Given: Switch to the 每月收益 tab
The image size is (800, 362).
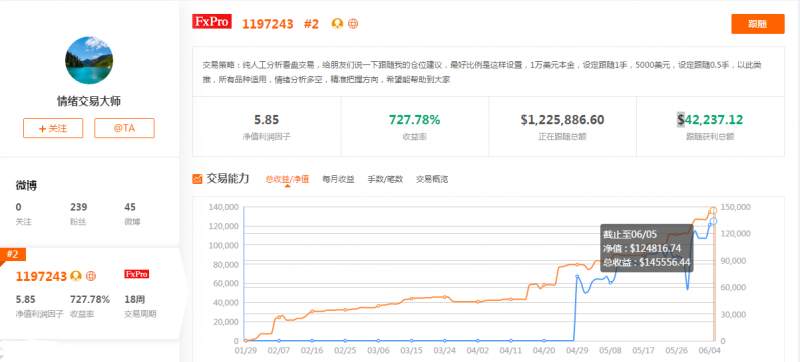Looking at the screenshot, I should pos(338,179).
